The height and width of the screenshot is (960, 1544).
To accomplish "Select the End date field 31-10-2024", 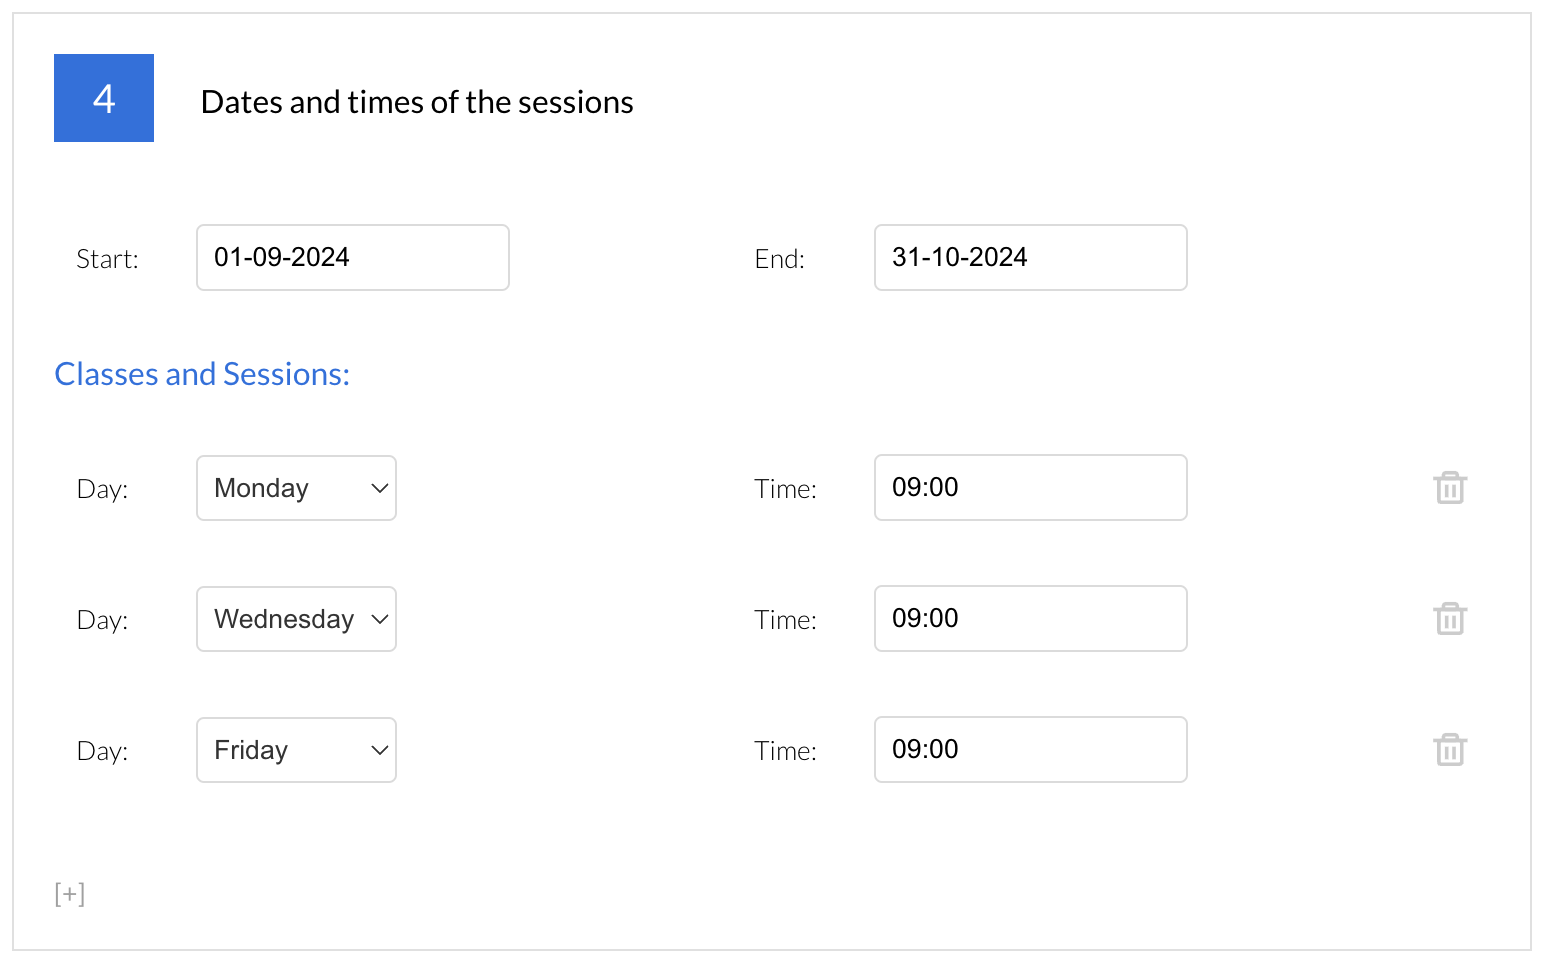I will (x=1030, y=258).
